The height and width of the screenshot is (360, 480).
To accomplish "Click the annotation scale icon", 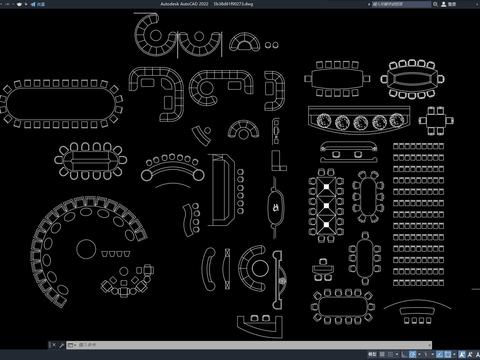I will pyautogui.click(x=478, y=354).
